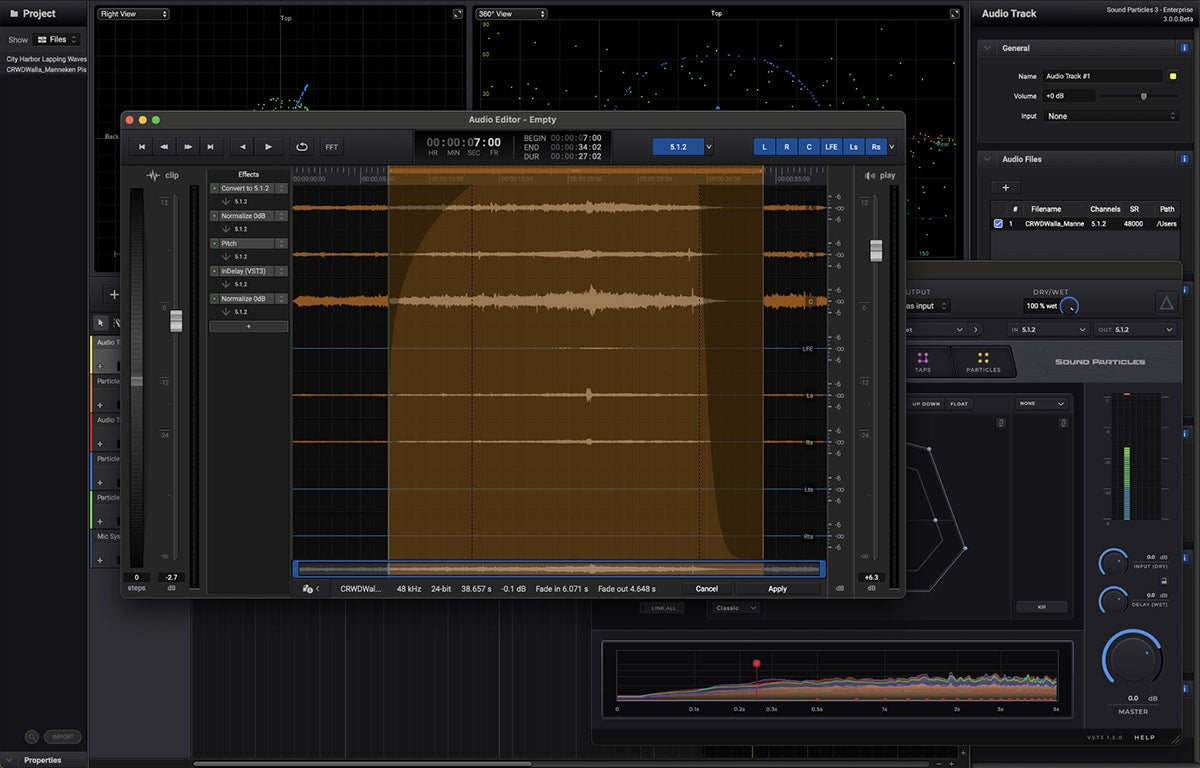Image resolution: width=1200 pixels, height=768 pixels.
Task: Click the clip waveform icon
Action: coord(153,175)
